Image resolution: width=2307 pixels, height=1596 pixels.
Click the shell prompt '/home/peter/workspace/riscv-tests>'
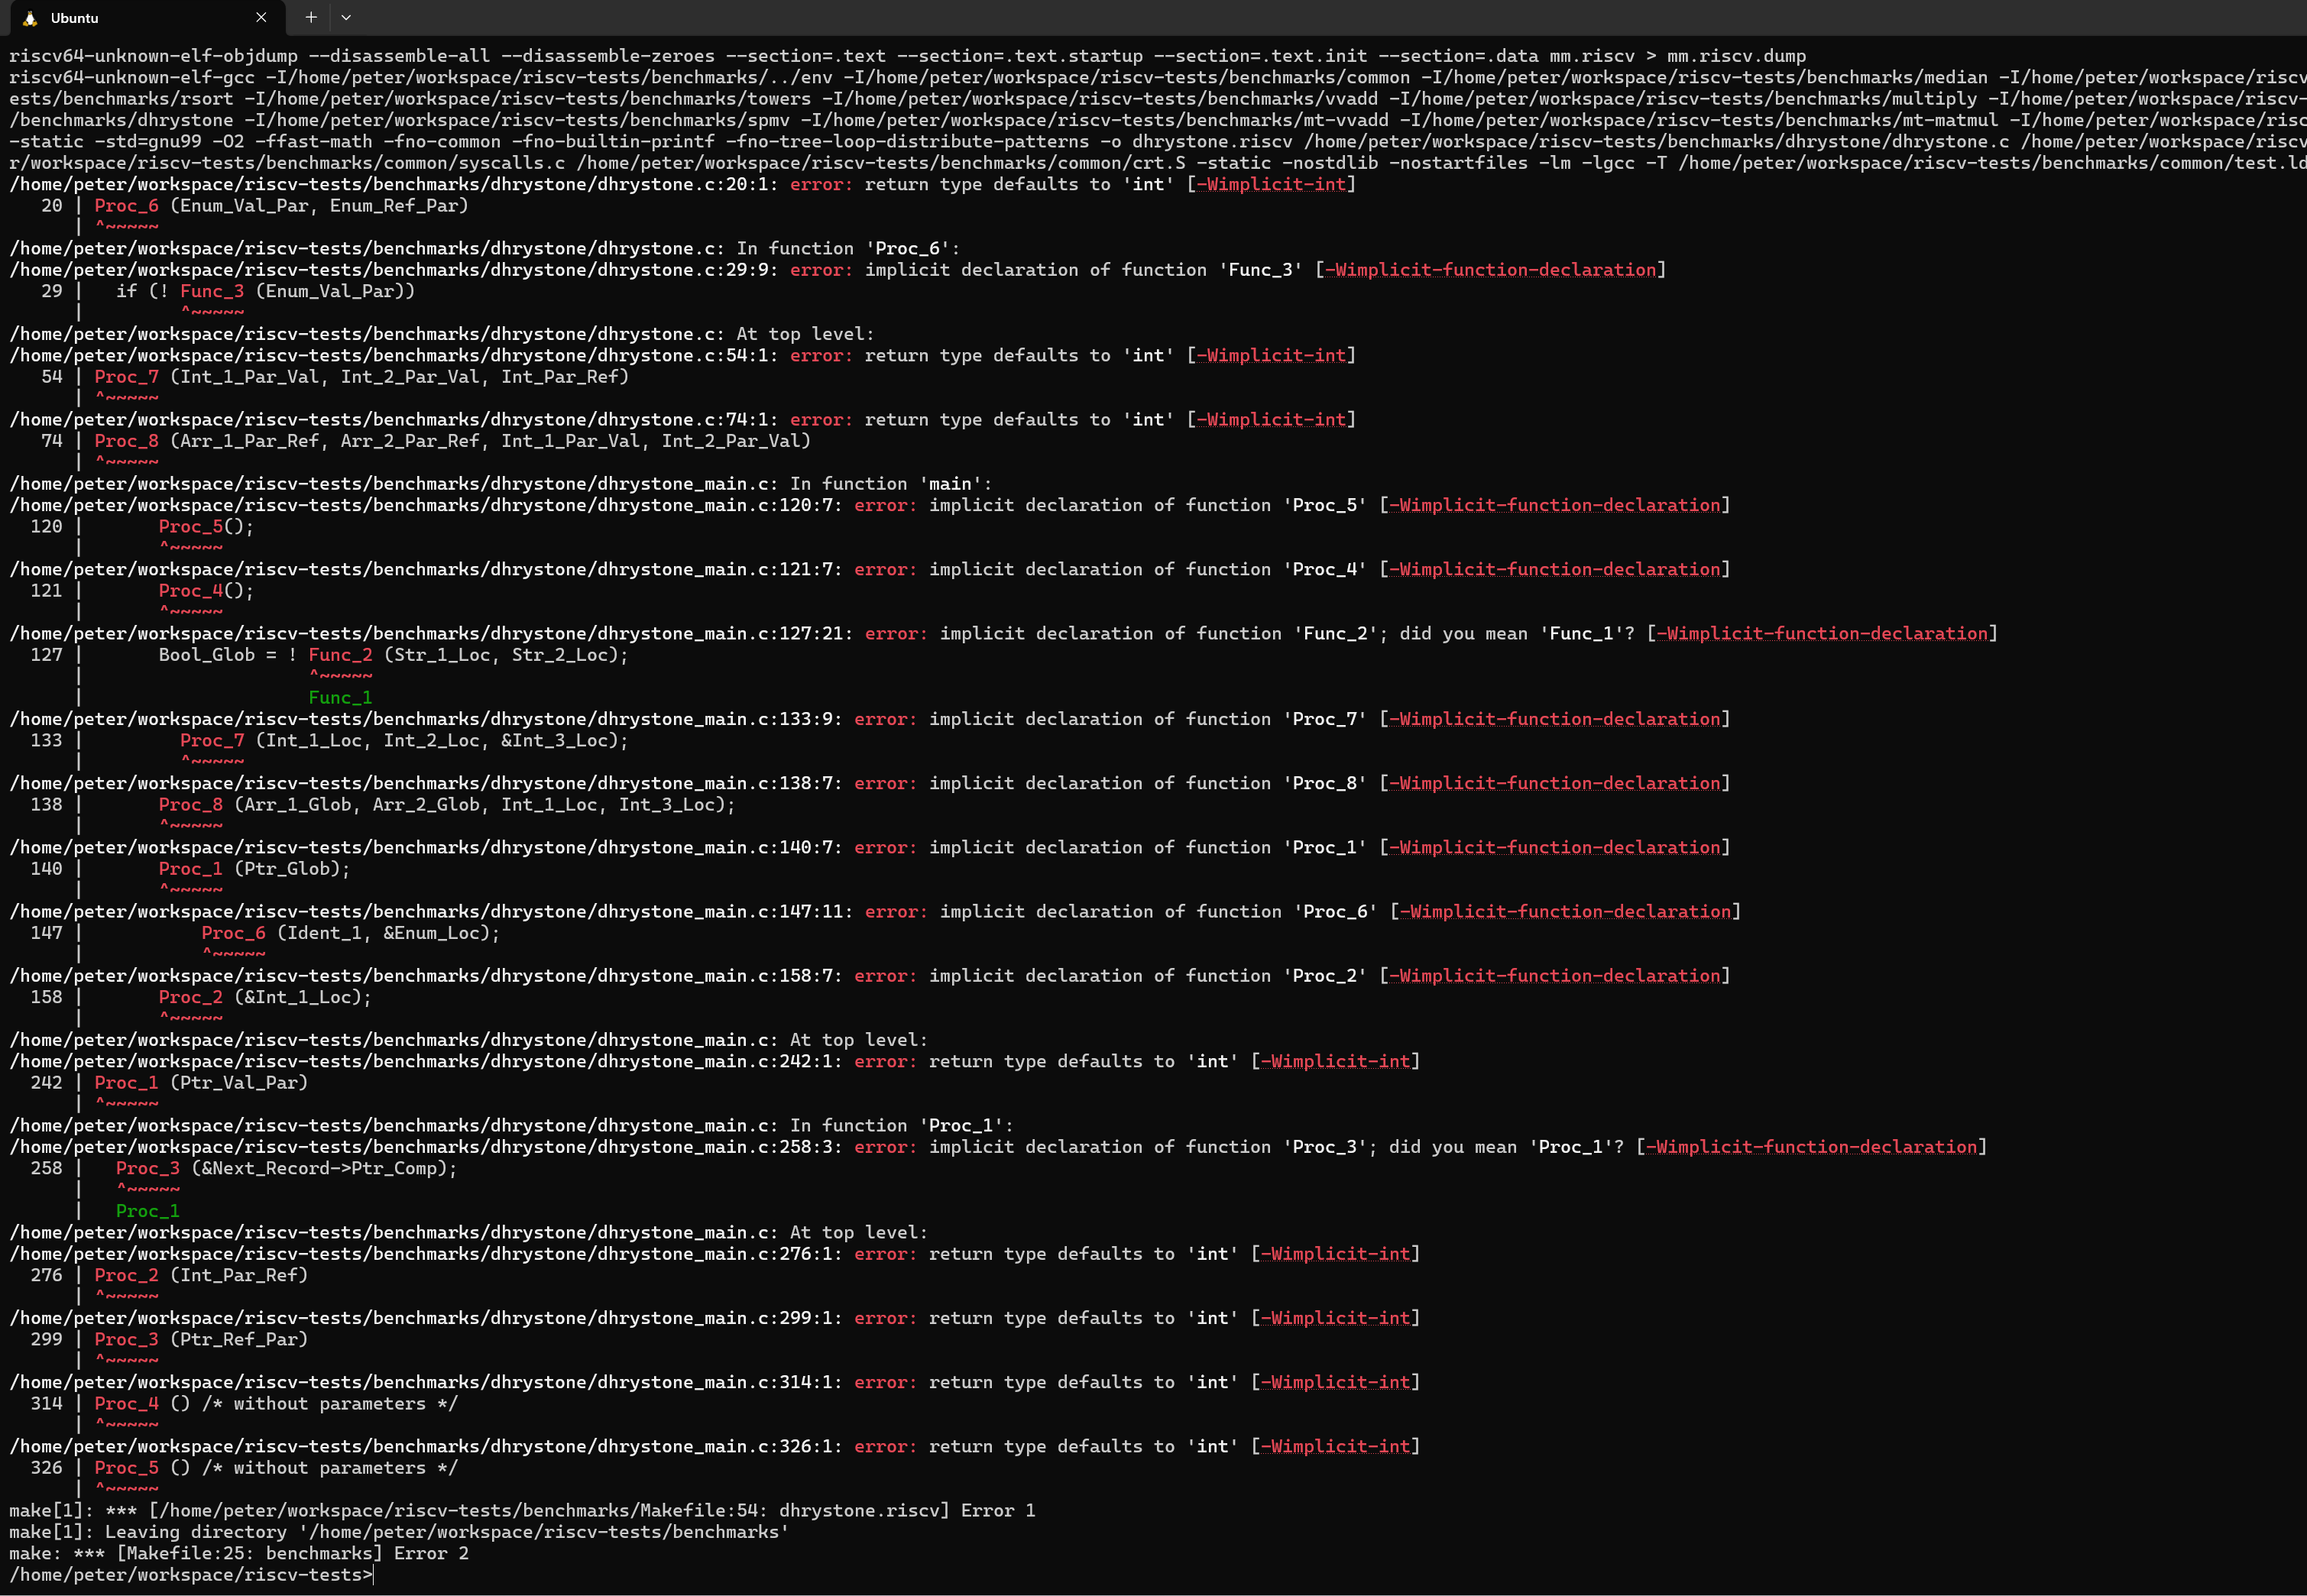tap(191, 1575)
